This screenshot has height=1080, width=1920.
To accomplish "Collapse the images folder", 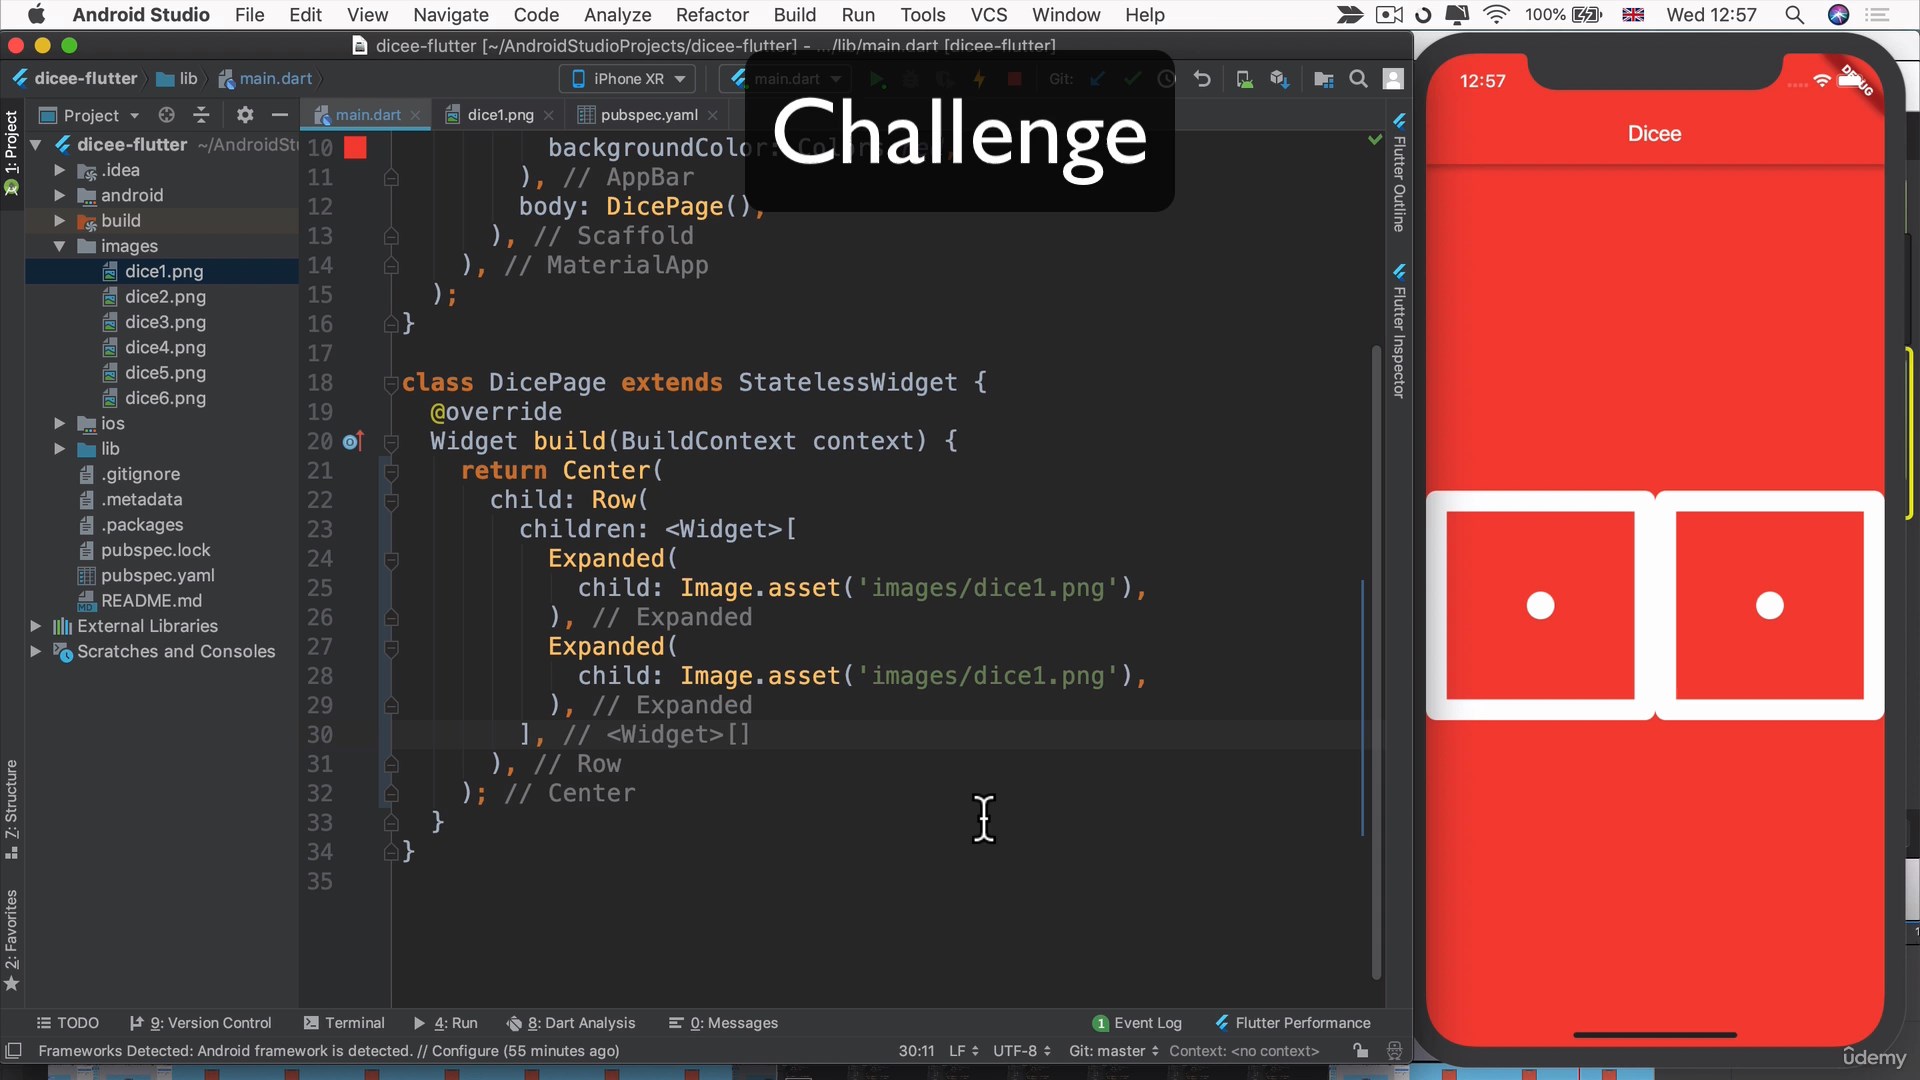I will click(59, 246).
